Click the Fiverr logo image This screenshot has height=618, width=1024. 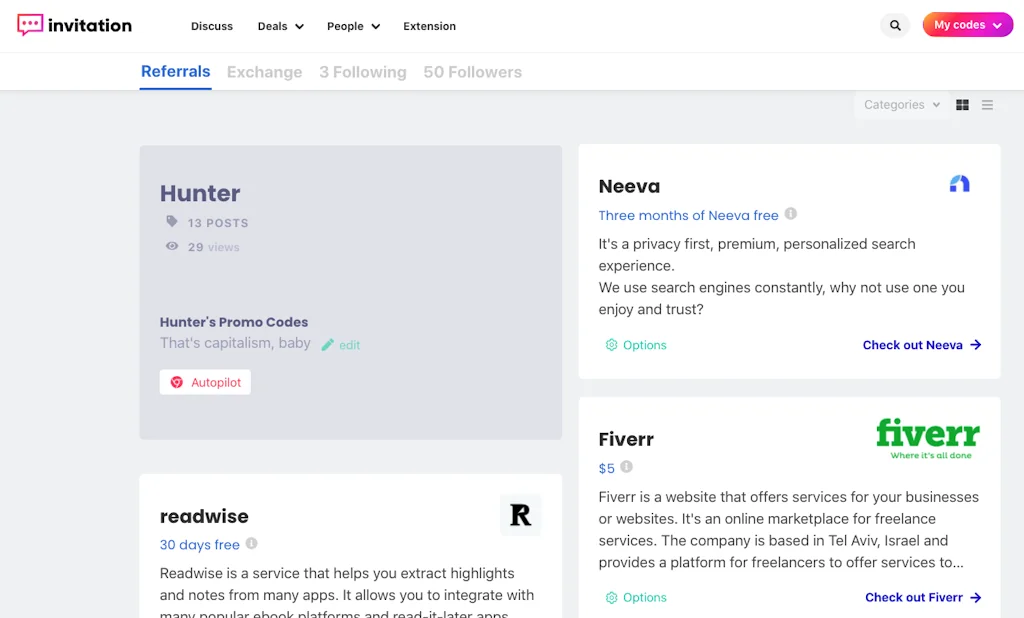tap(927, 438)
